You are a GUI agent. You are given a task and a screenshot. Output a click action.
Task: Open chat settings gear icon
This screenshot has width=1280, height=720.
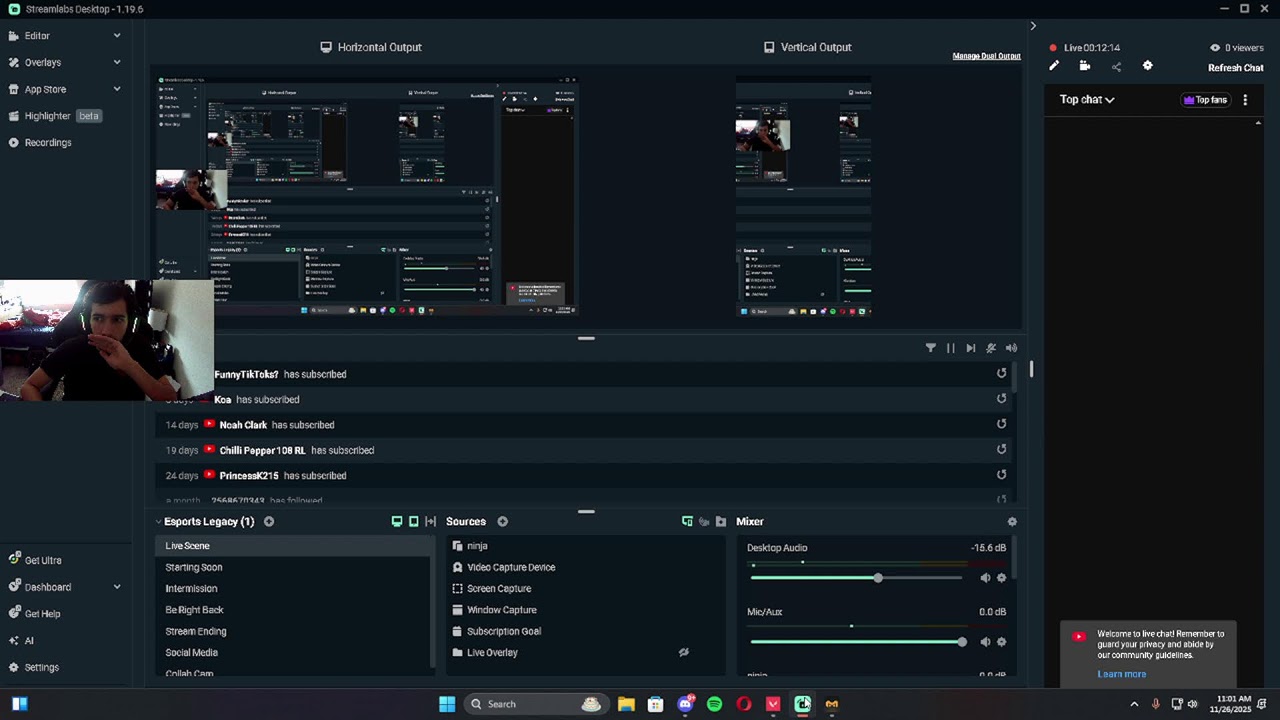pyautogui.click(x=1148, y=66)
